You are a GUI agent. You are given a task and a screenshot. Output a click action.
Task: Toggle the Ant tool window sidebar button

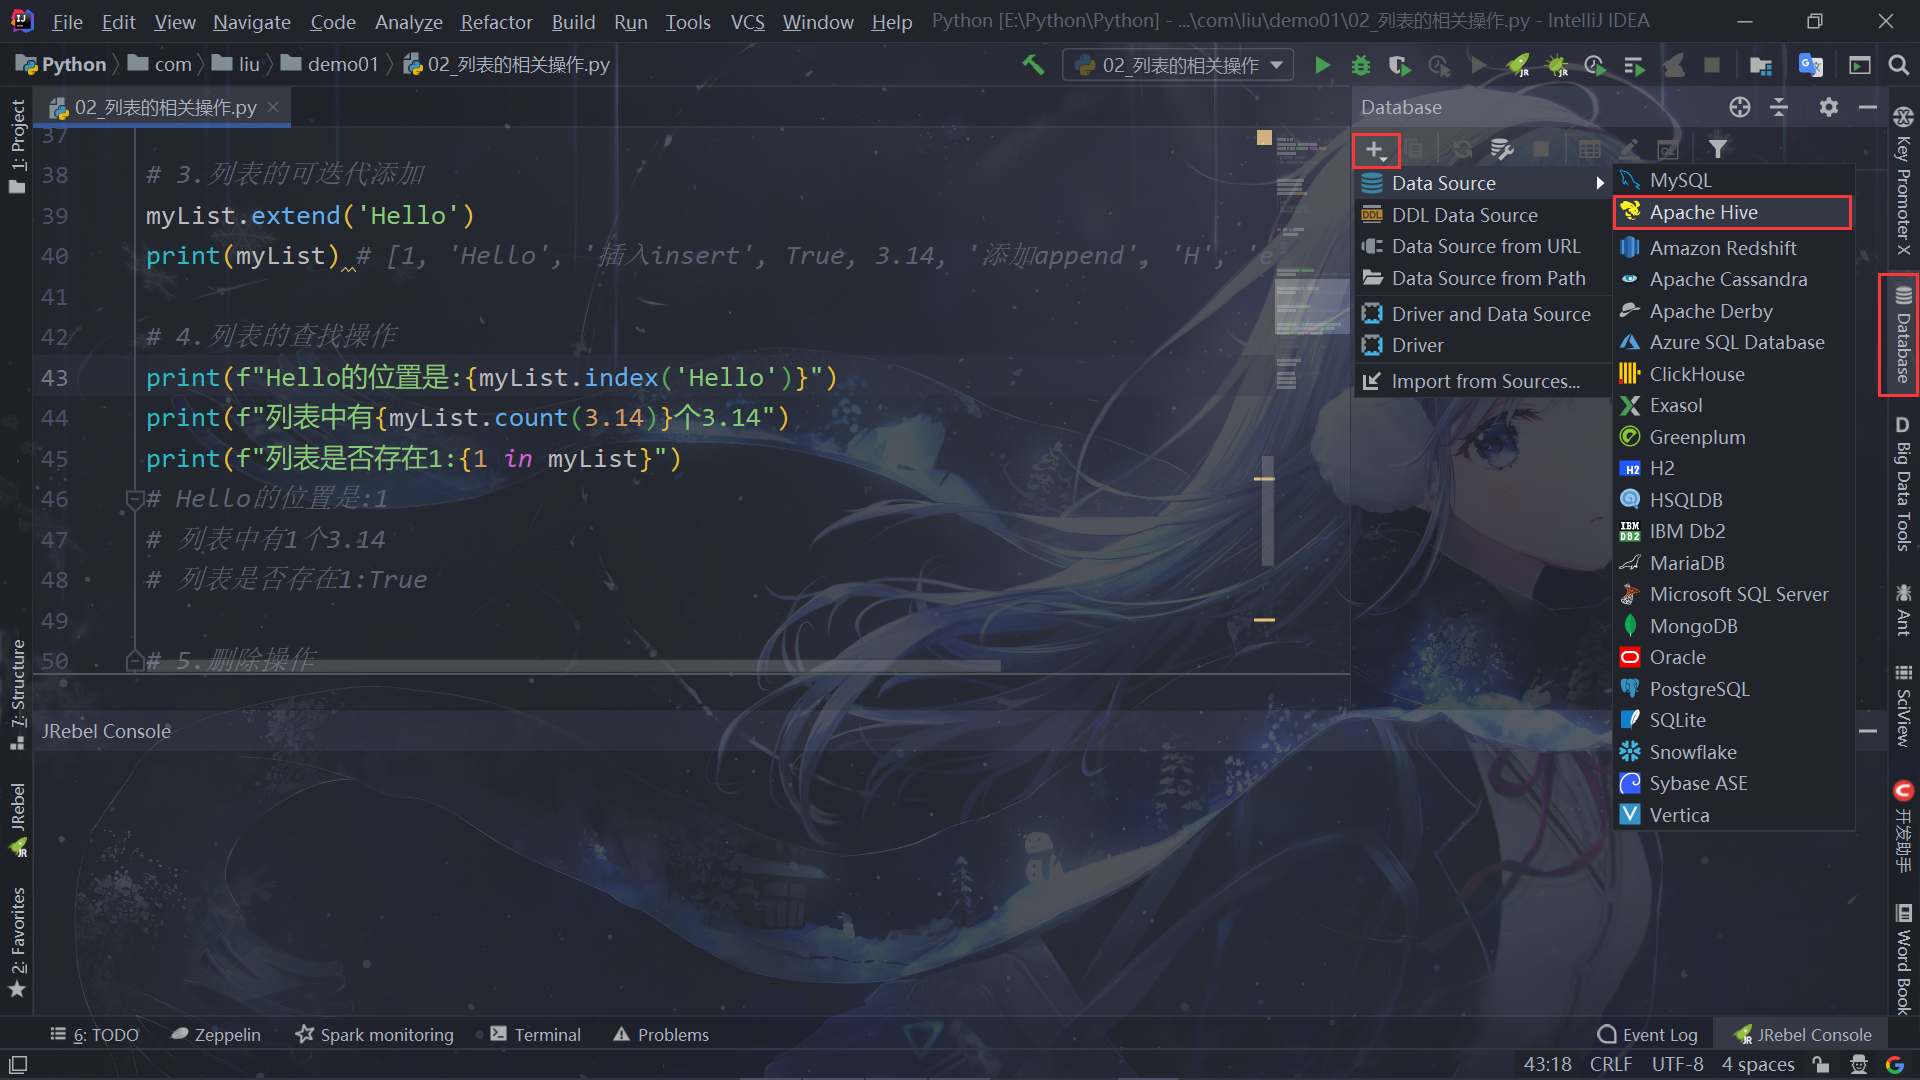click(x=1902, y=610)
